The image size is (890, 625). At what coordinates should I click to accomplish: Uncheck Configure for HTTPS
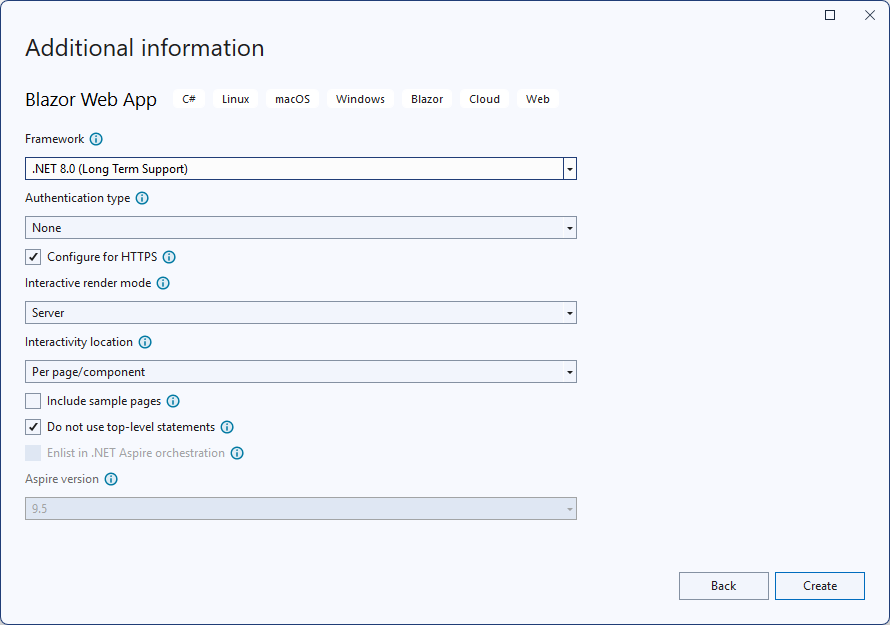33,257
